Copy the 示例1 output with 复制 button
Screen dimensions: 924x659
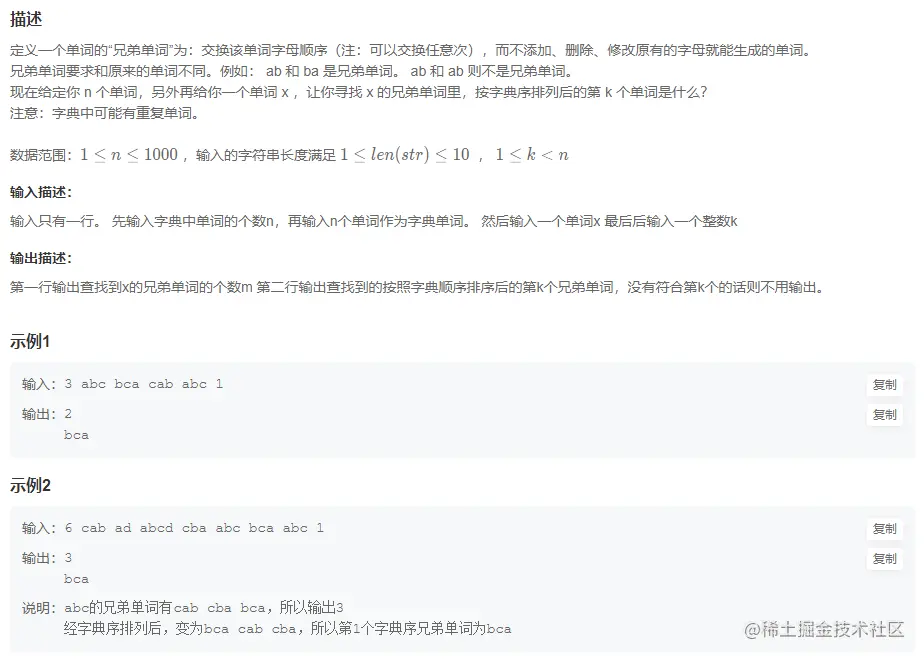[884, 415]
